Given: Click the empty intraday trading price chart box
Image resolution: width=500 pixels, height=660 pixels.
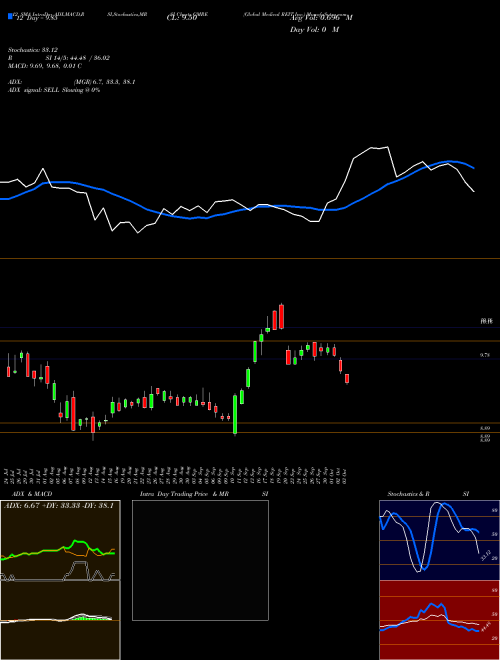Looking at the screenshot, I should tap(200, 560).
